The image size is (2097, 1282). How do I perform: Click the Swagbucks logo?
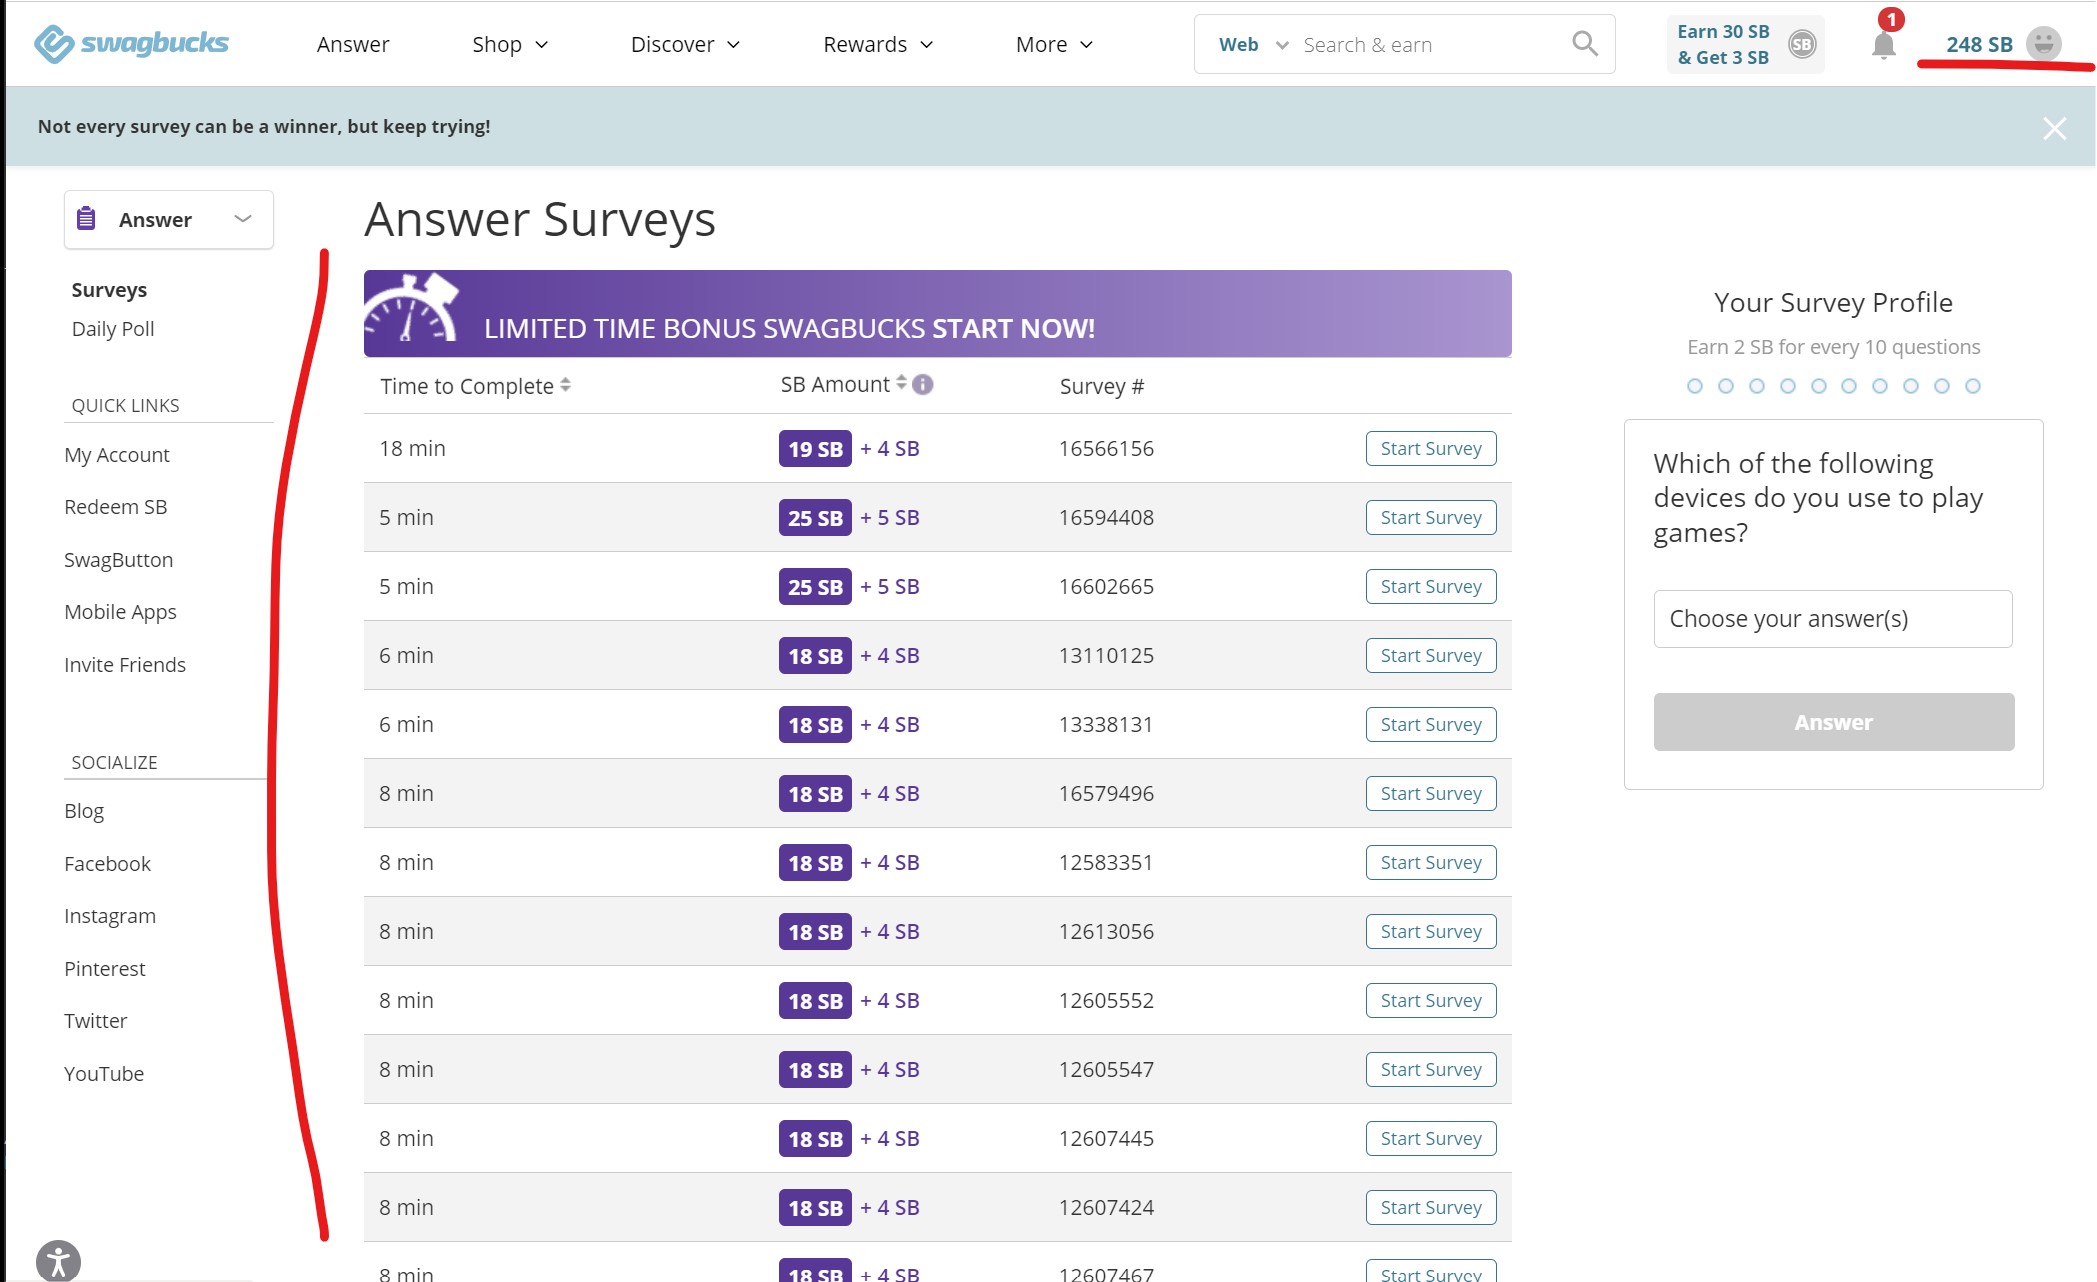131,44
